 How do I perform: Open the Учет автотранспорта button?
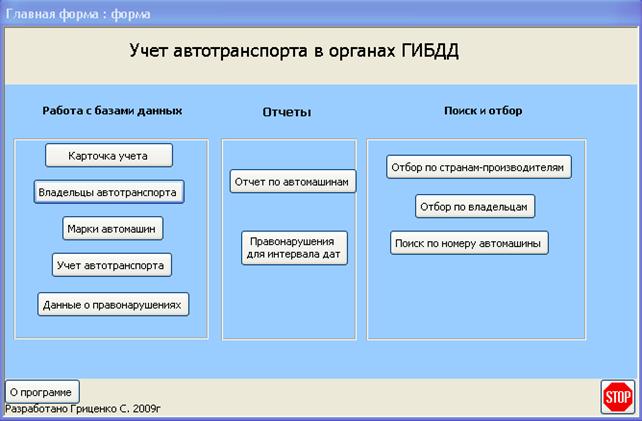pyautogui.click(x=112, y=265)
